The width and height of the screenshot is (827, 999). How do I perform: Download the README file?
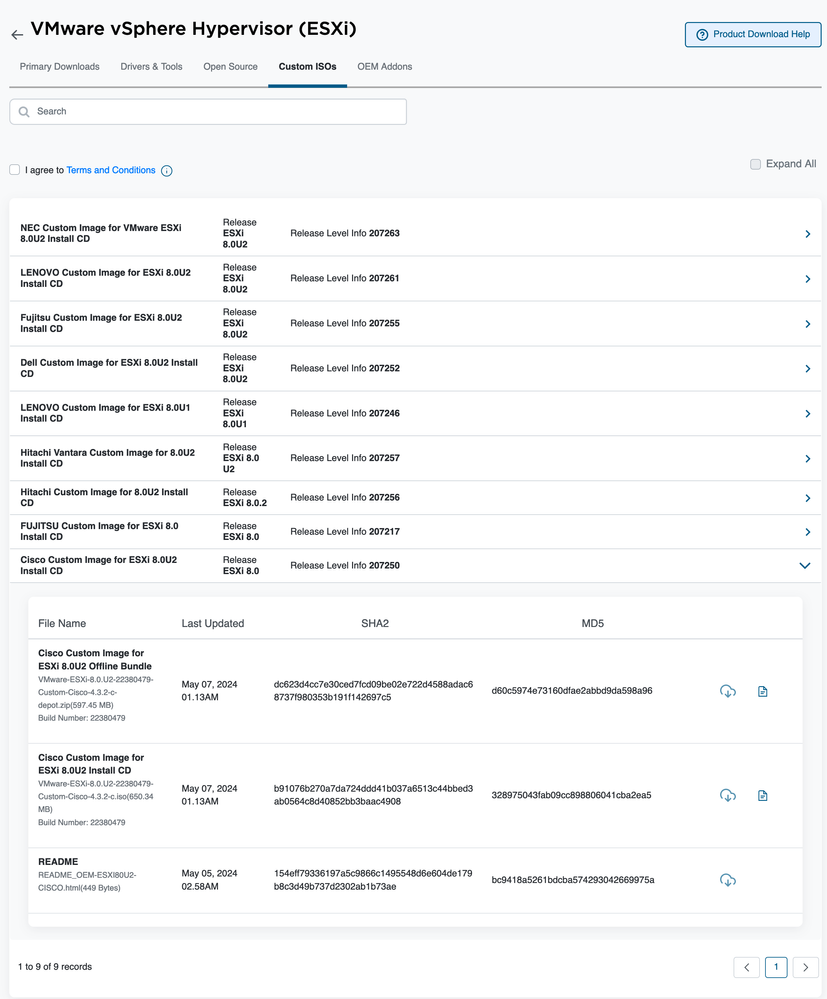728,880
